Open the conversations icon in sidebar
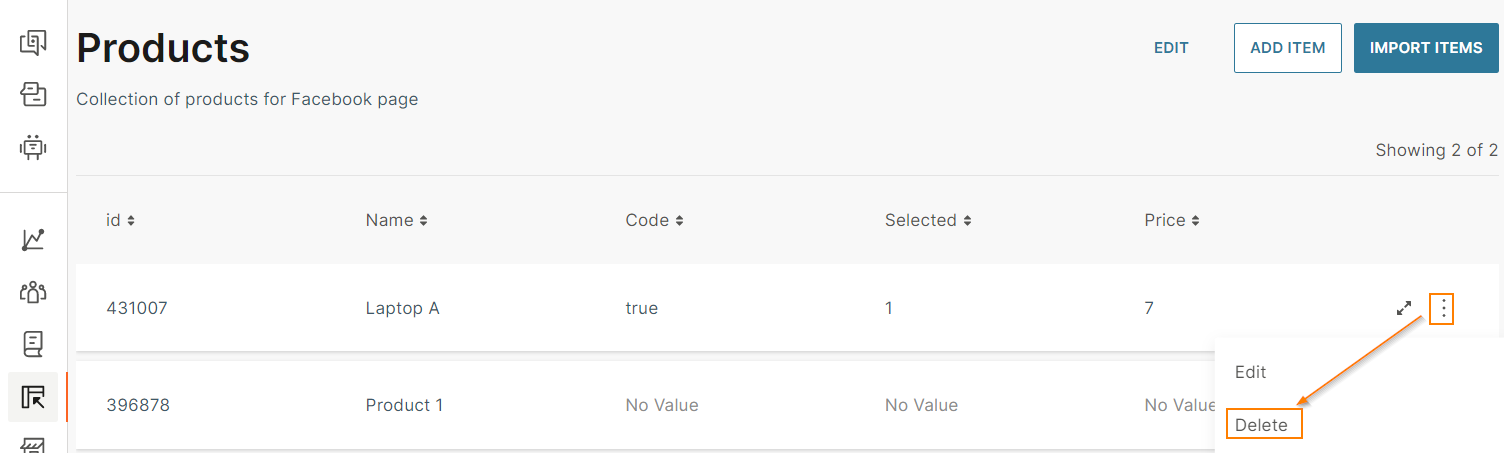 pos(33,43)
